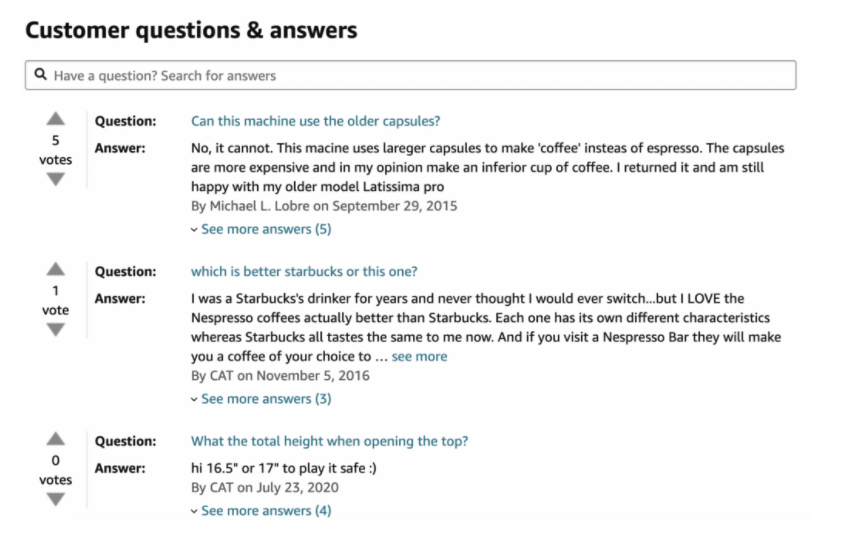Screen dimensions: 845x536
Task: Click chevron beside See more answers (4)
Action: click(x=194, y=512)
